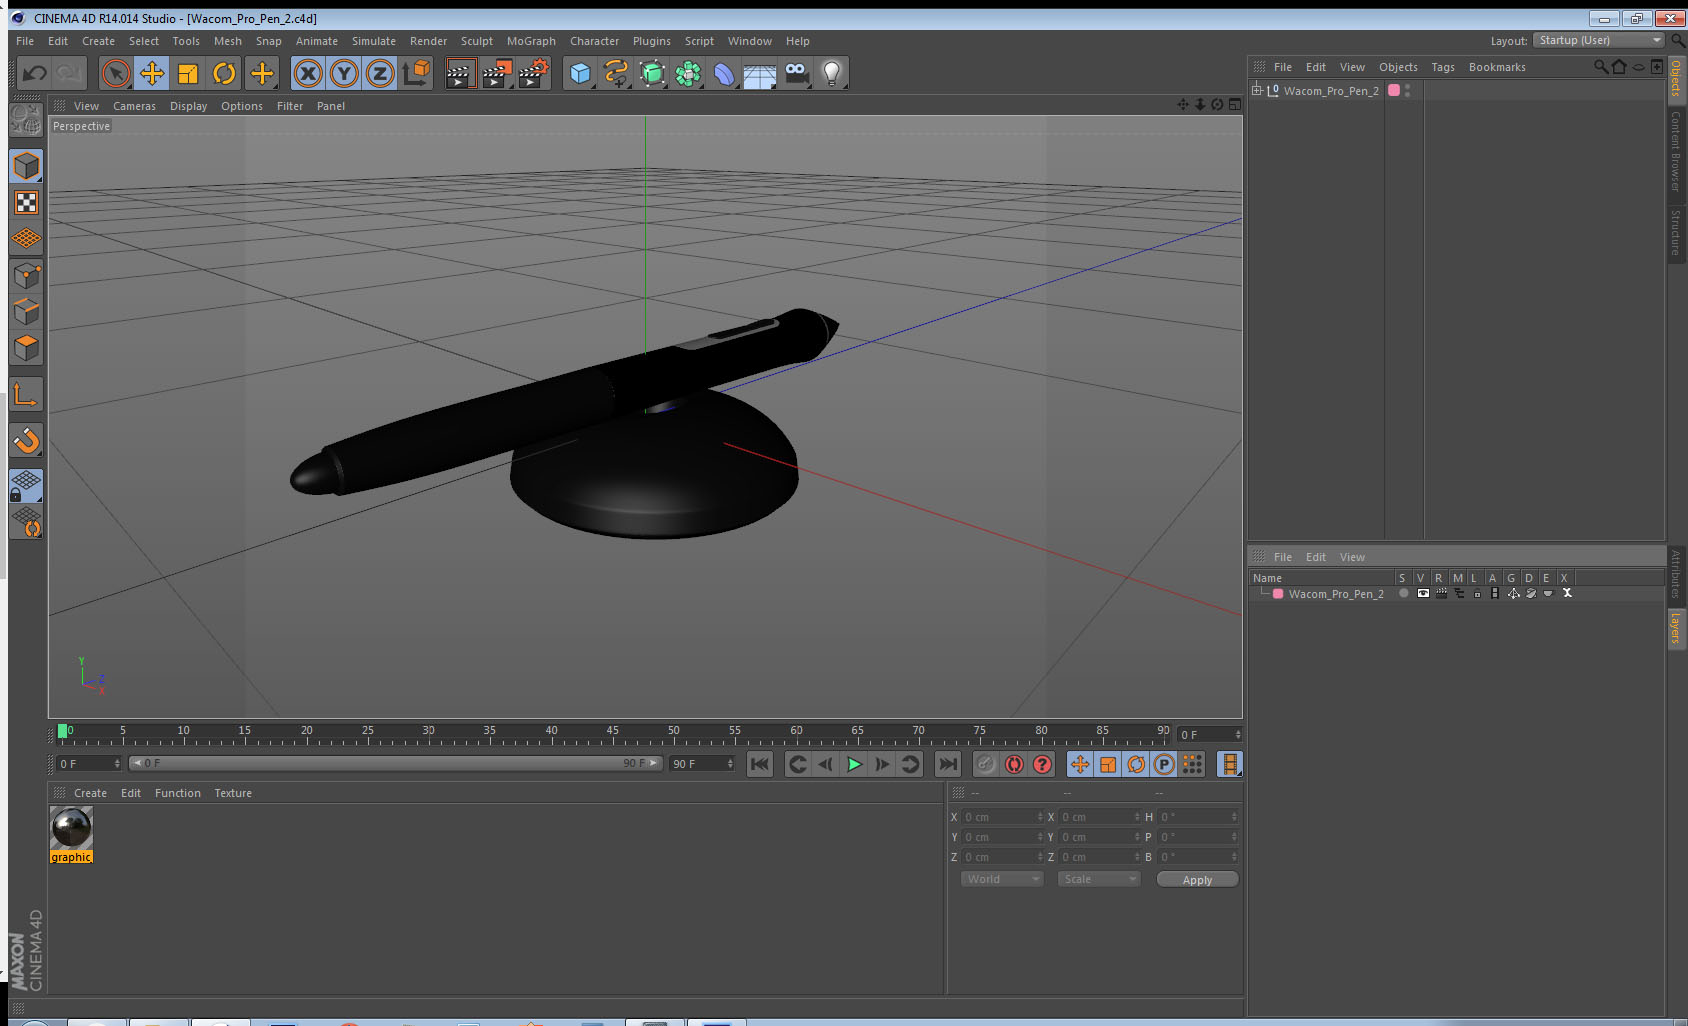Open the Object Manager Bookmarks menu

point(1497,67)
